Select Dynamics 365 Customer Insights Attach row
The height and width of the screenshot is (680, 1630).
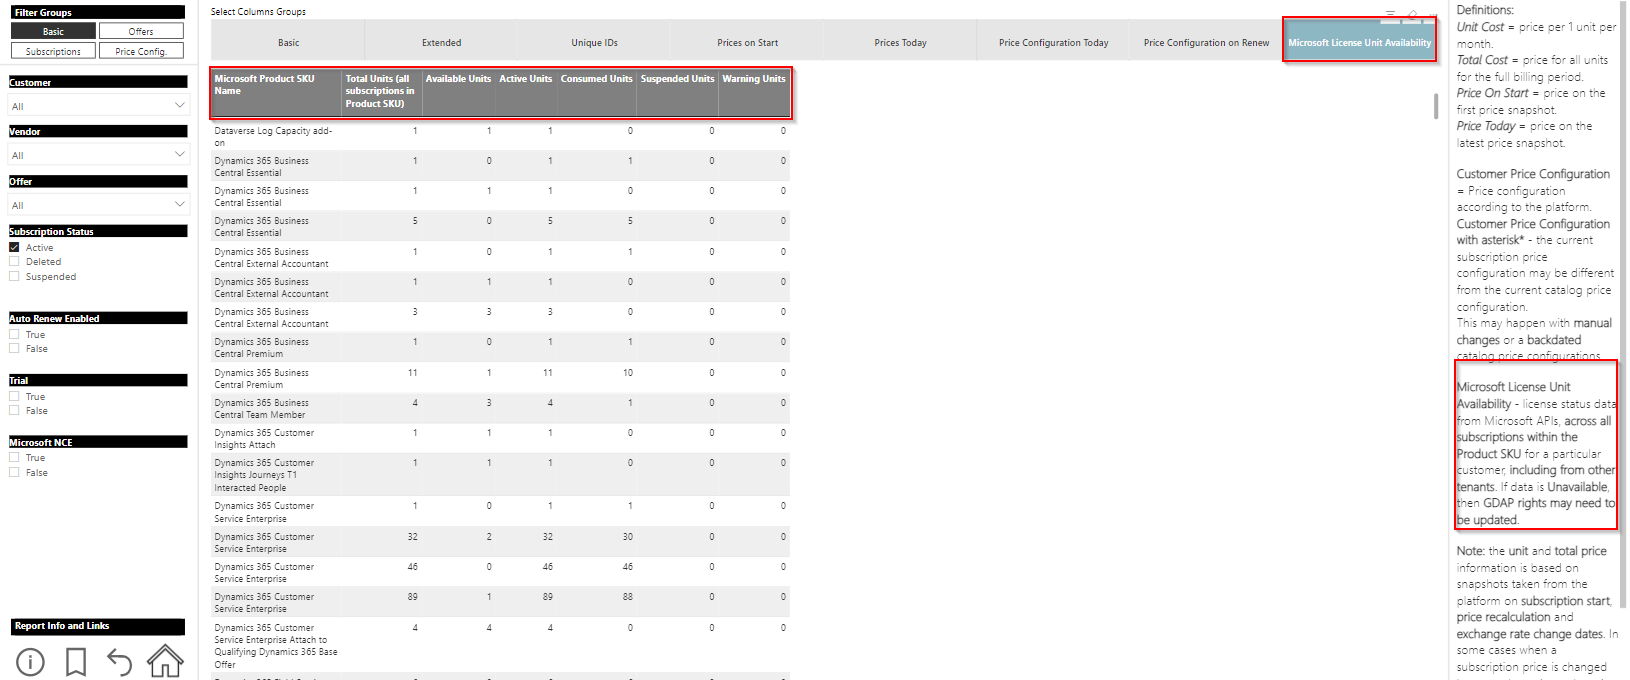500,439
